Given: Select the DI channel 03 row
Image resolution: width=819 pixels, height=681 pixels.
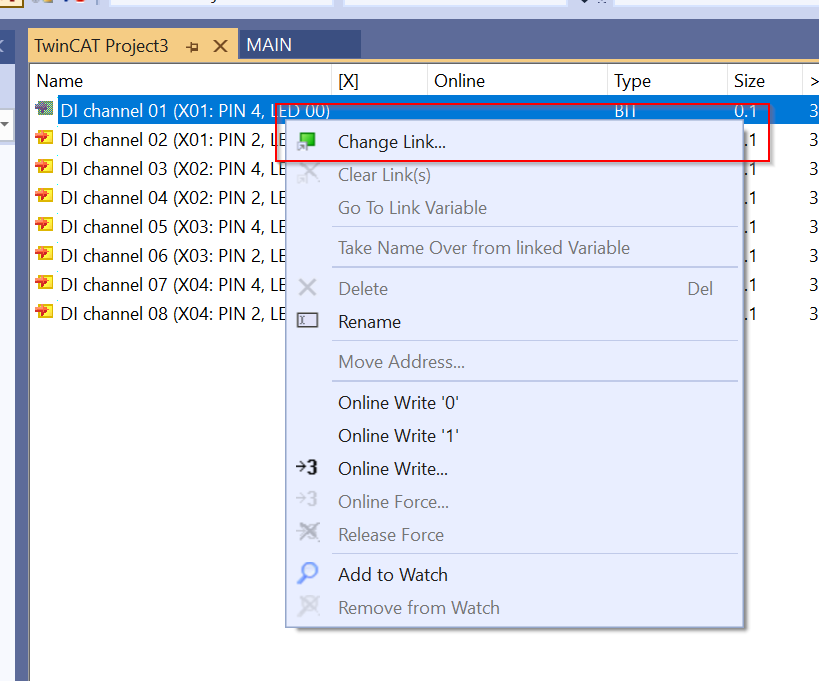Looking at the screenshot, I should click(173, 169).
